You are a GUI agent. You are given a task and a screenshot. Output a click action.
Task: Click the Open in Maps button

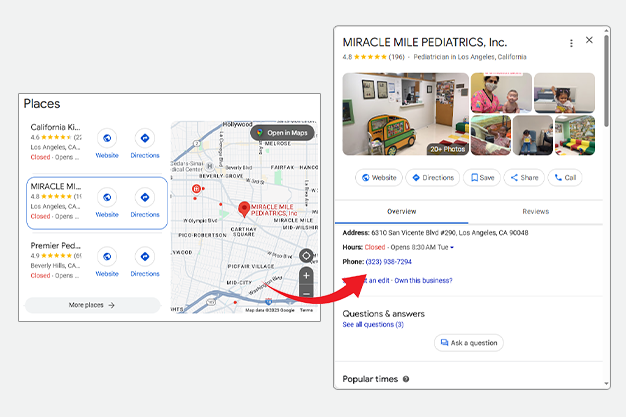282,133
